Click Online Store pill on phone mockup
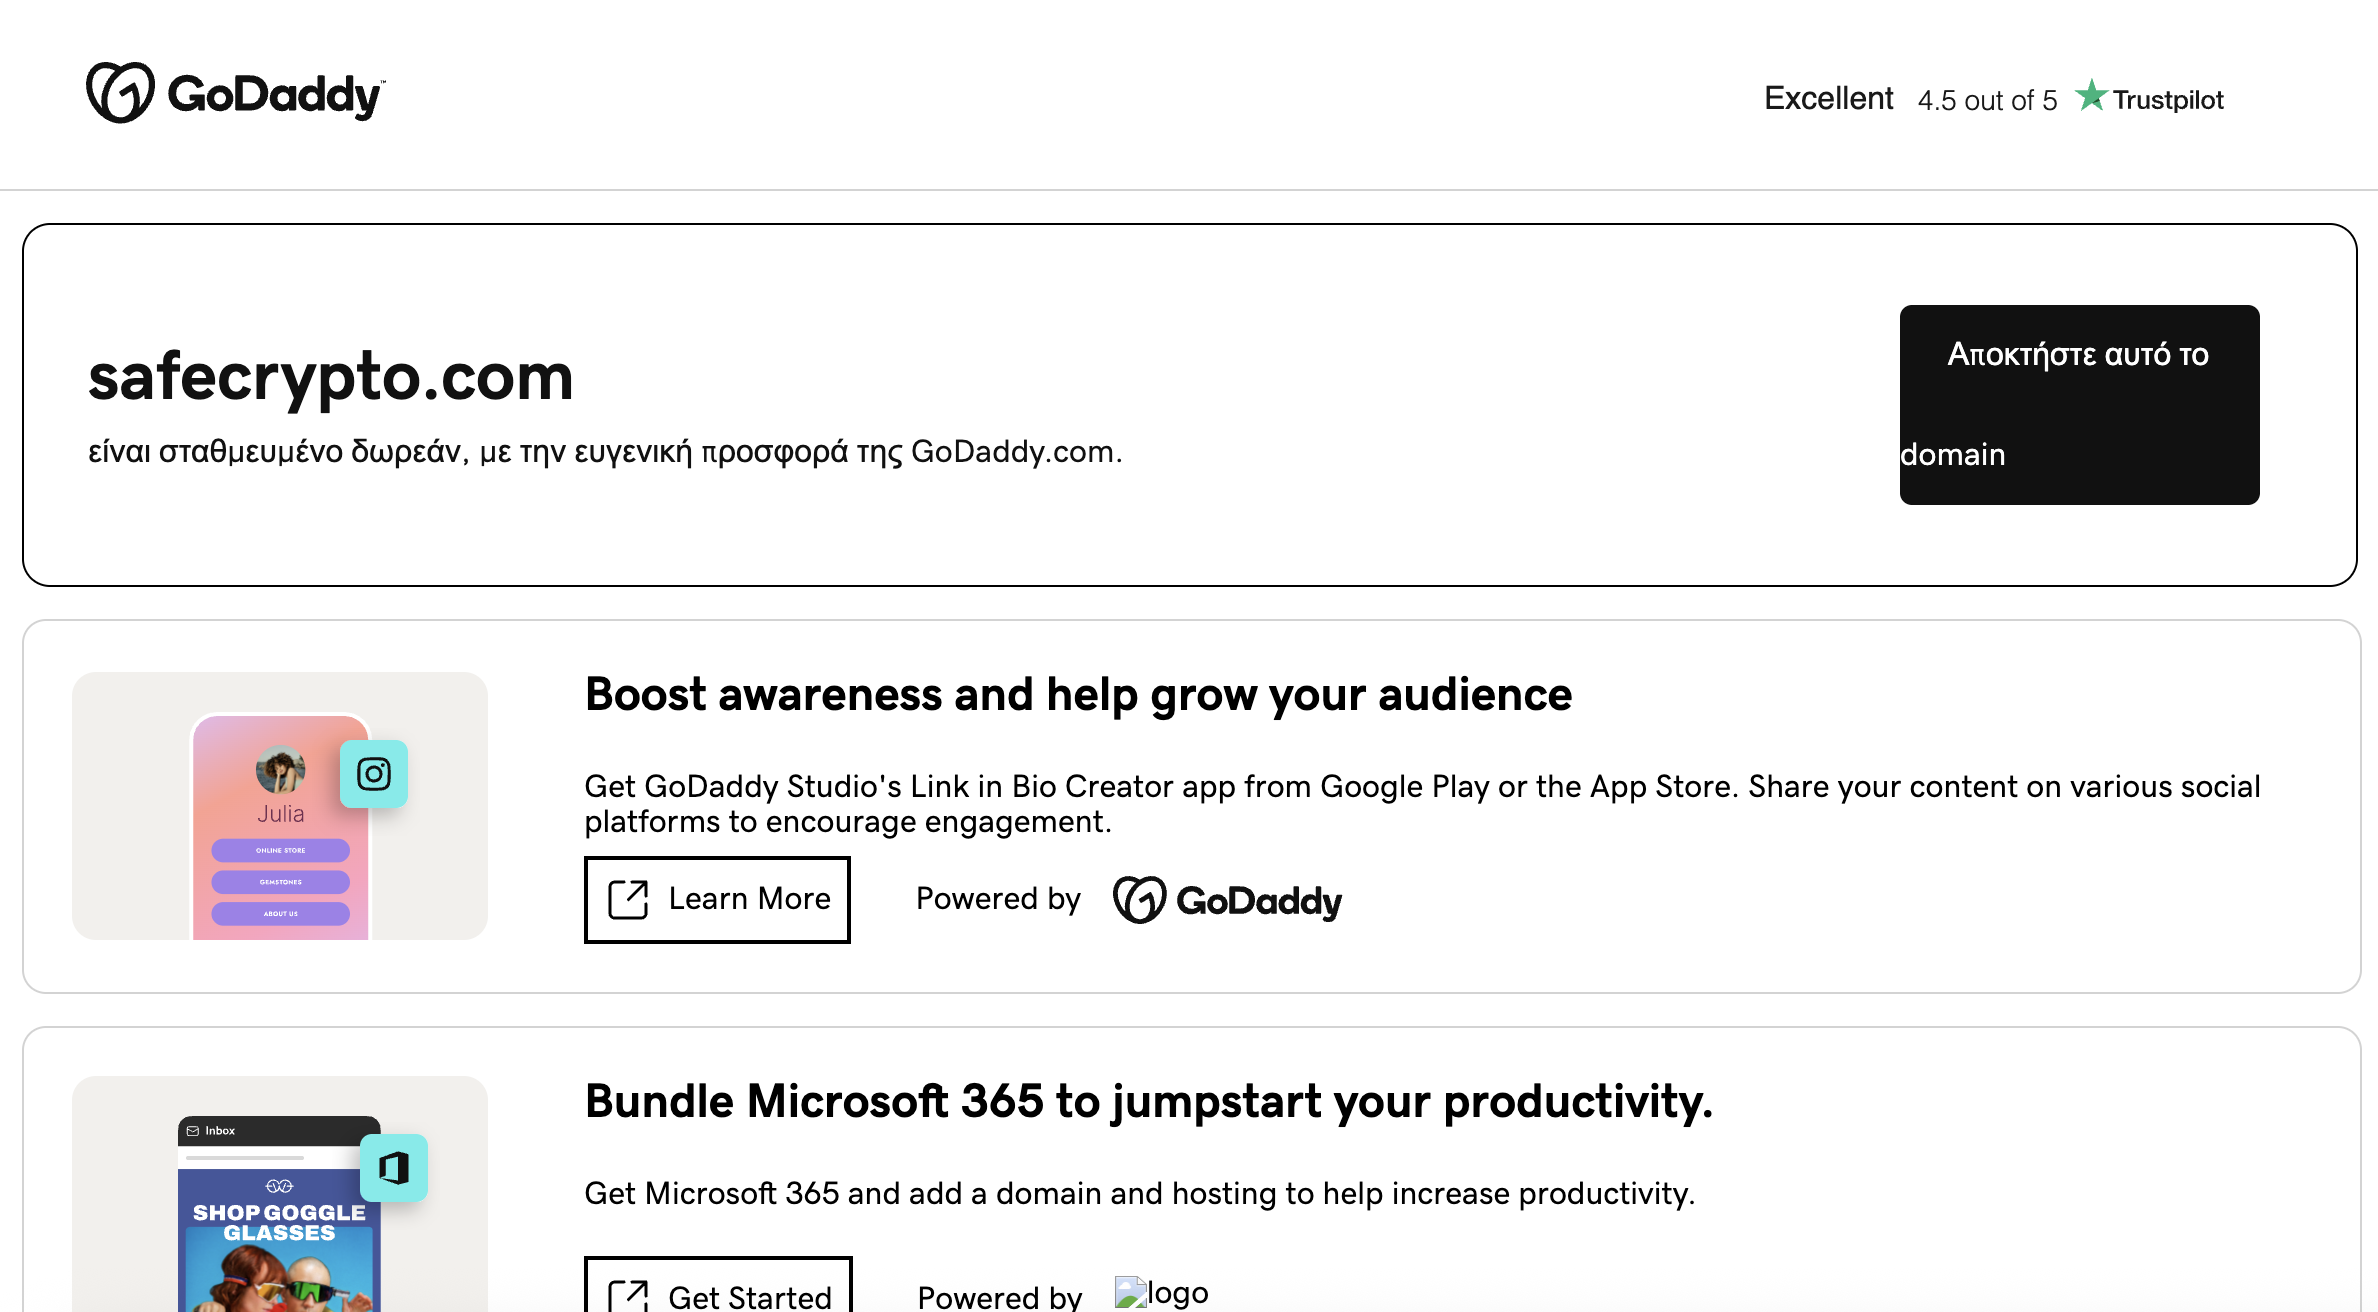 coord(280,850)
